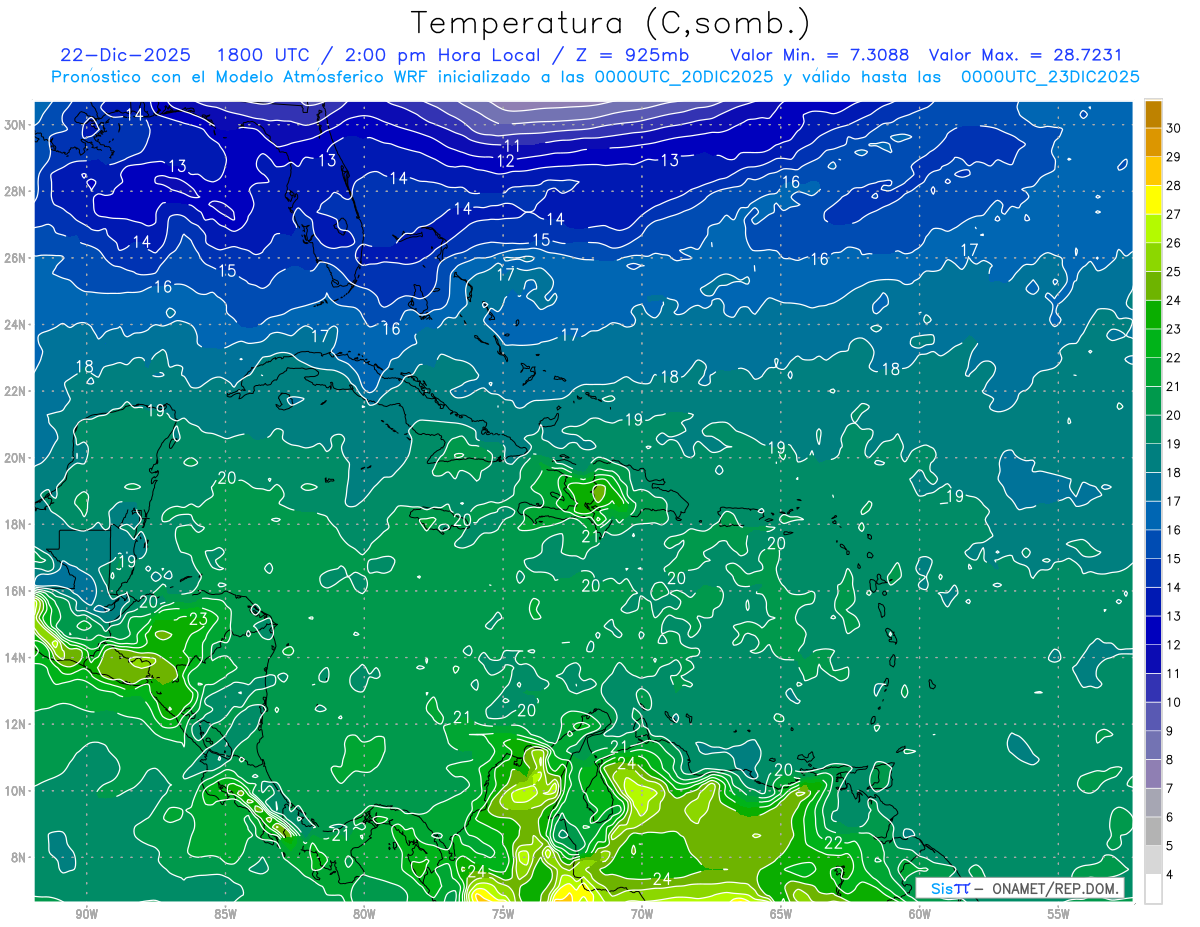
Task: Click the '28N' latitude axis label
Action: coord(15,191)
